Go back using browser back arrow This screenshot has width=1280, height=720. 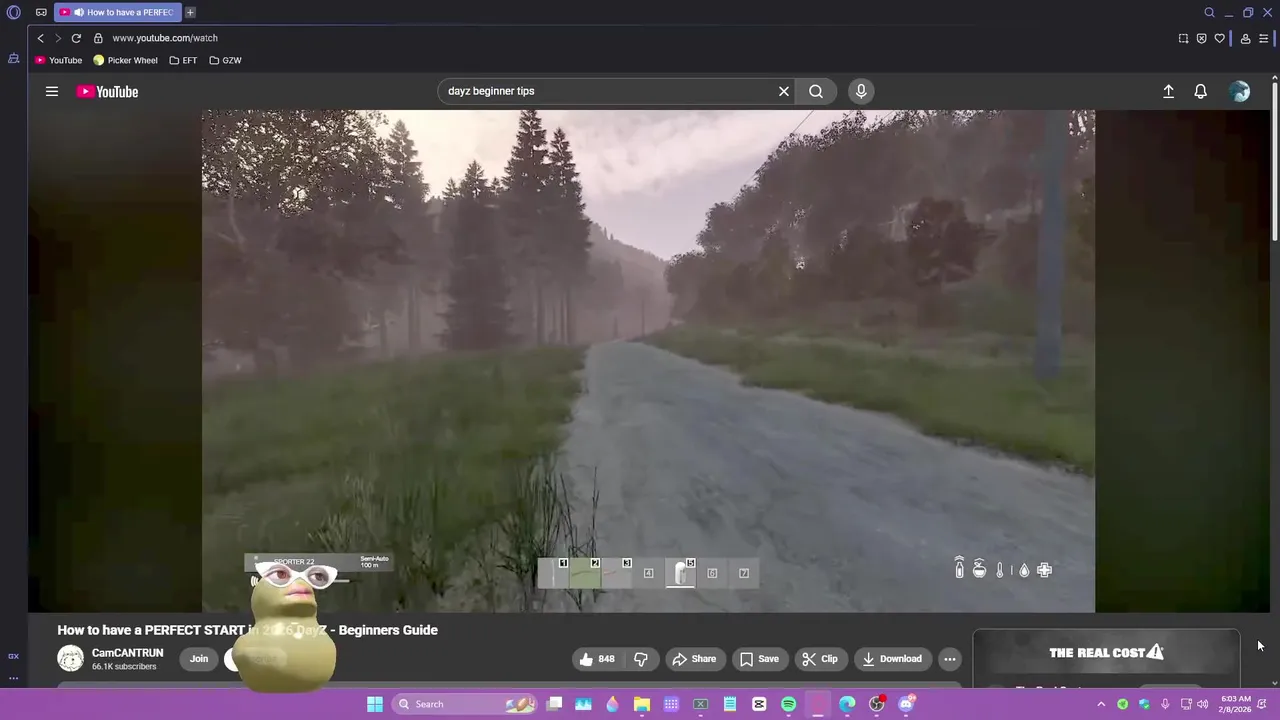[x=40, y=38]
